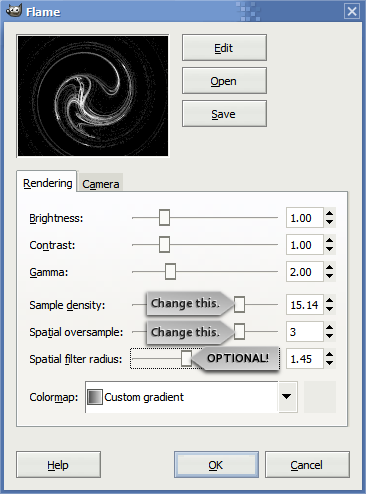This screenshot has width=366, height=494.
Task: Increase Brightness with the up stepper arrow
Action: pyautogui.click(x=329, y=214)
